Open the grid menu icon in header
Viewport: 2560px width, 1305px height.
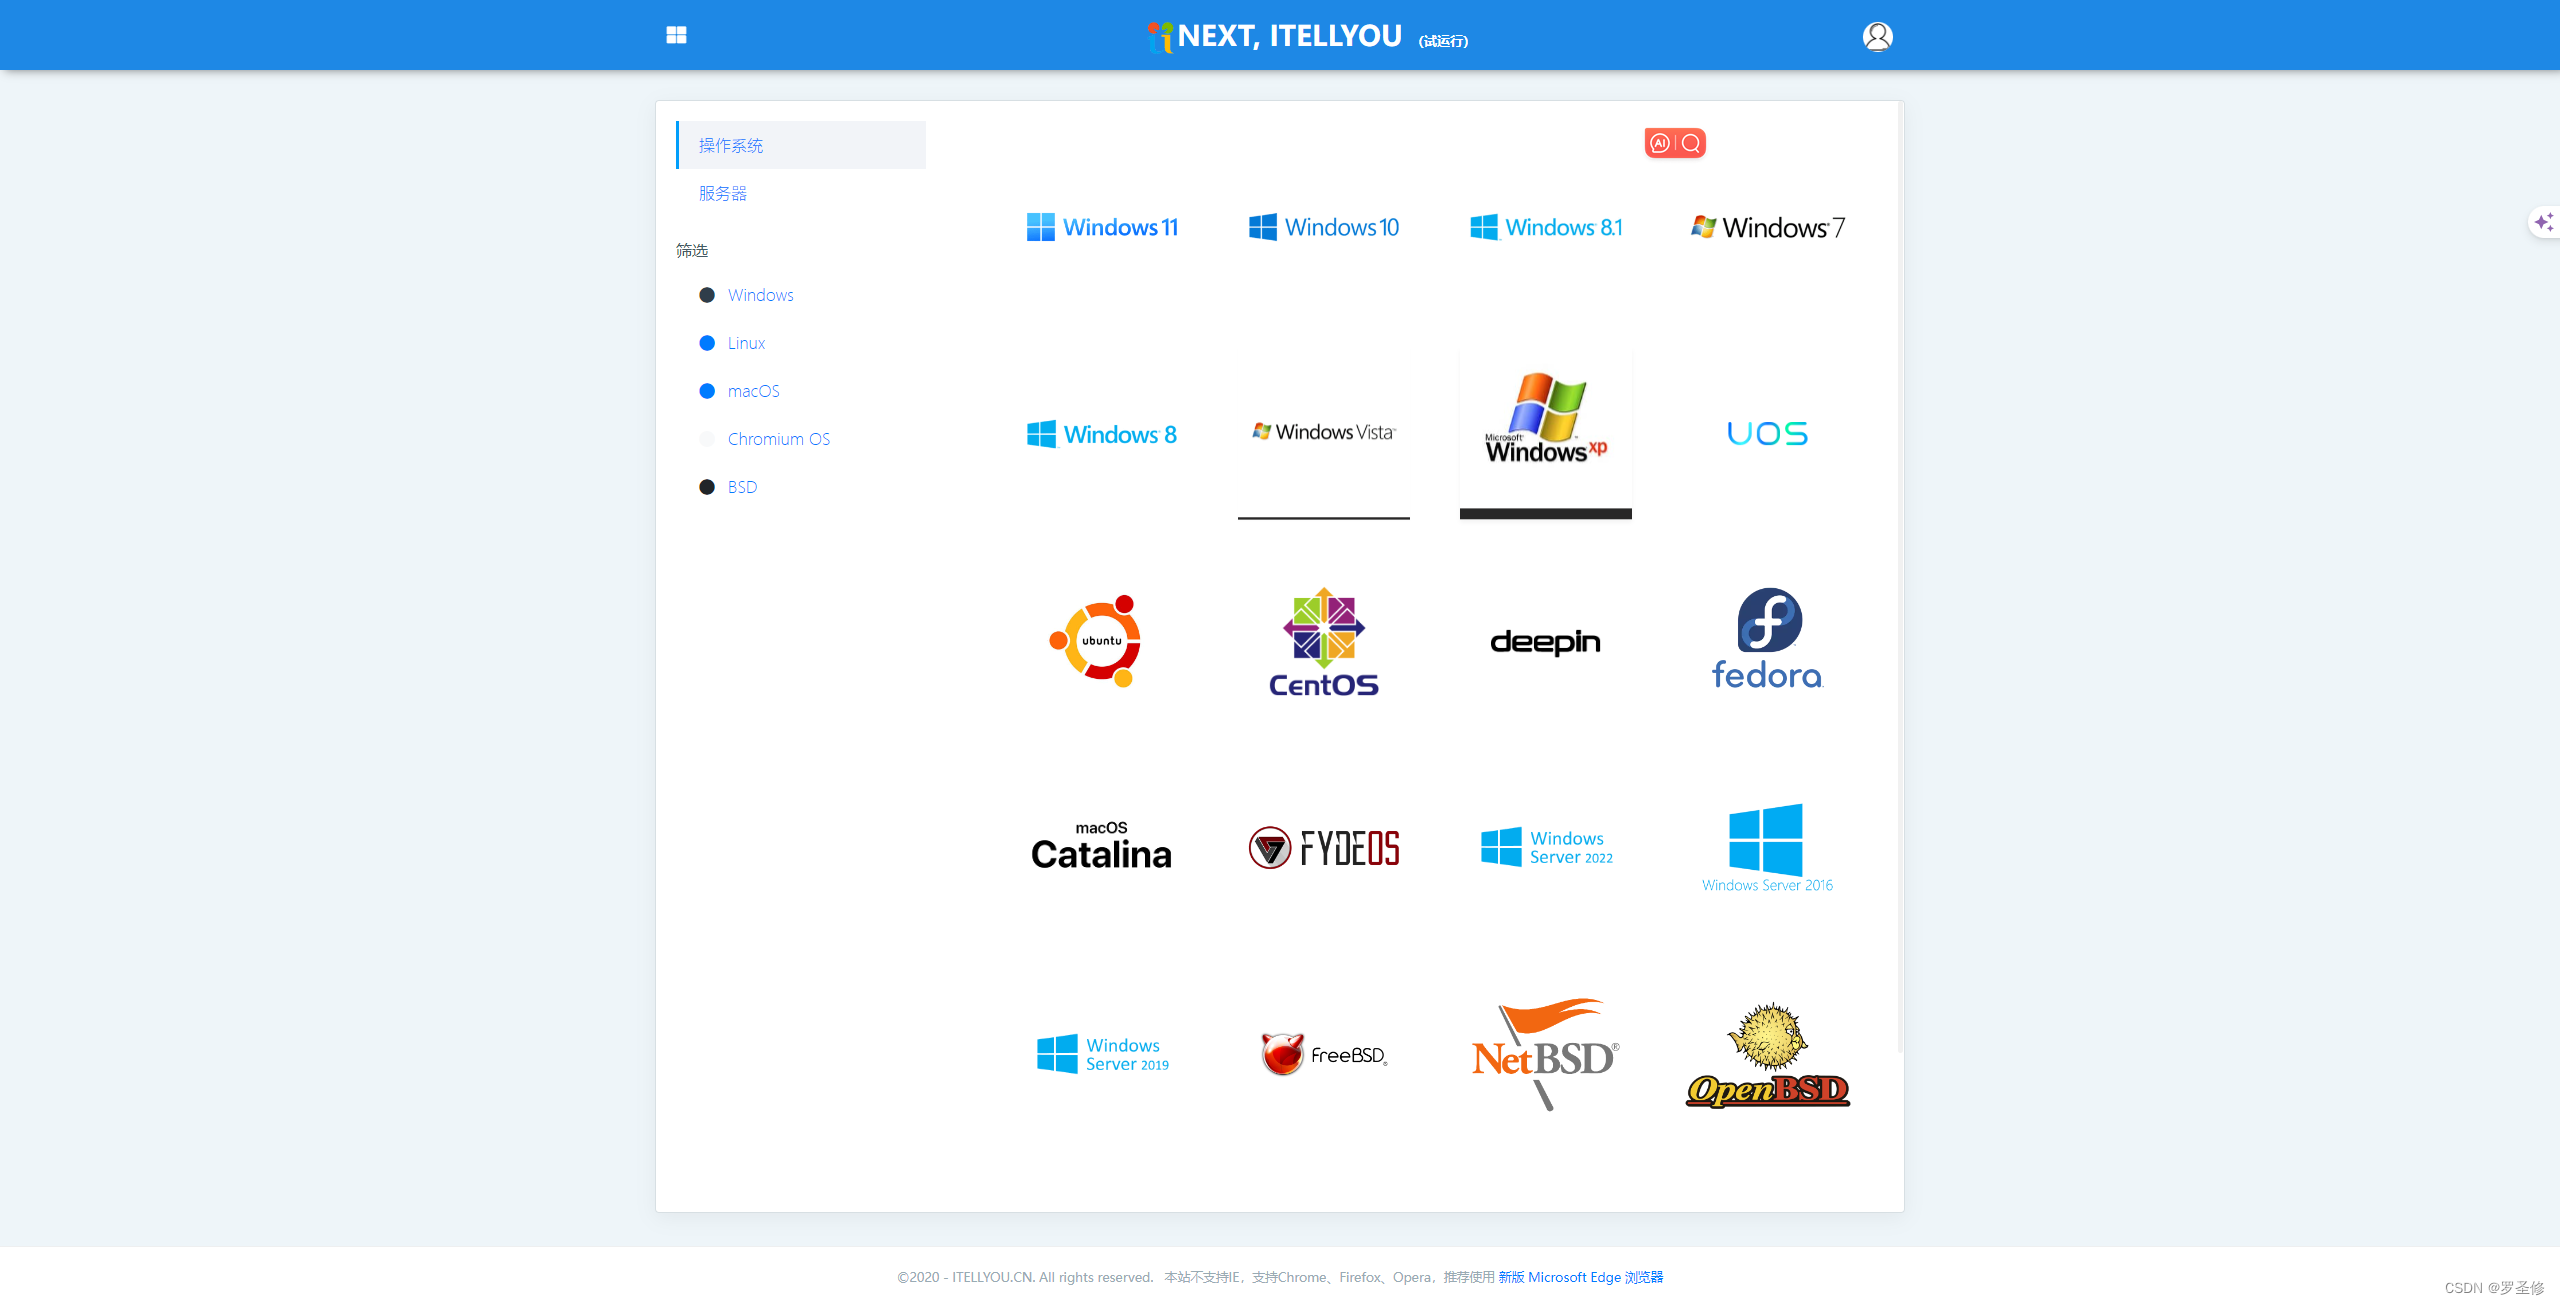click(676, 35)
